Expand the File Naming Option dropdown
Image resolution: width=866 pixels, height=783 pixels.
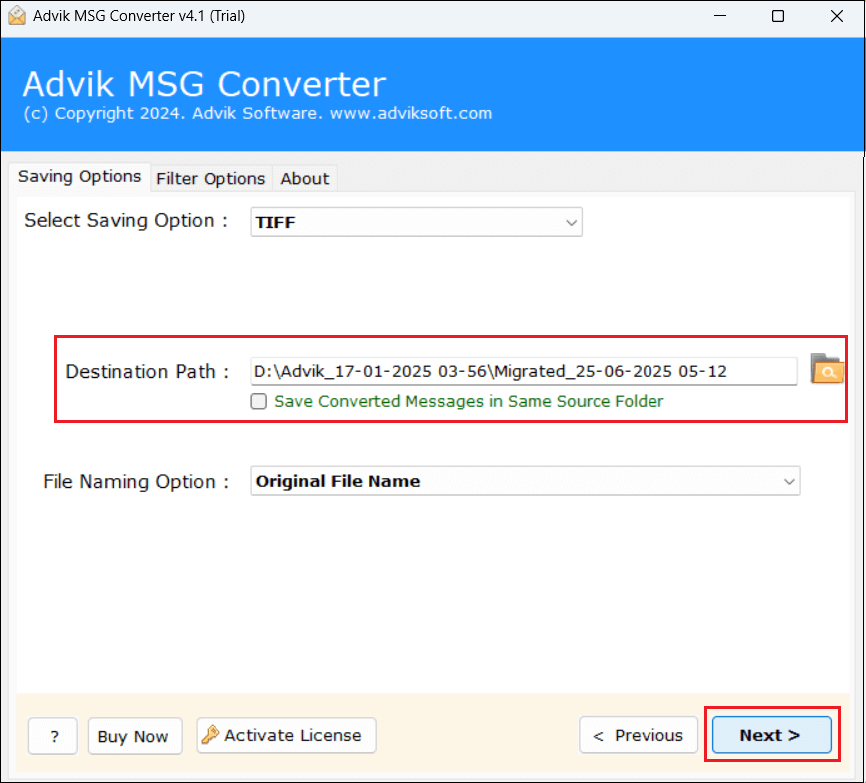(525, 481)
